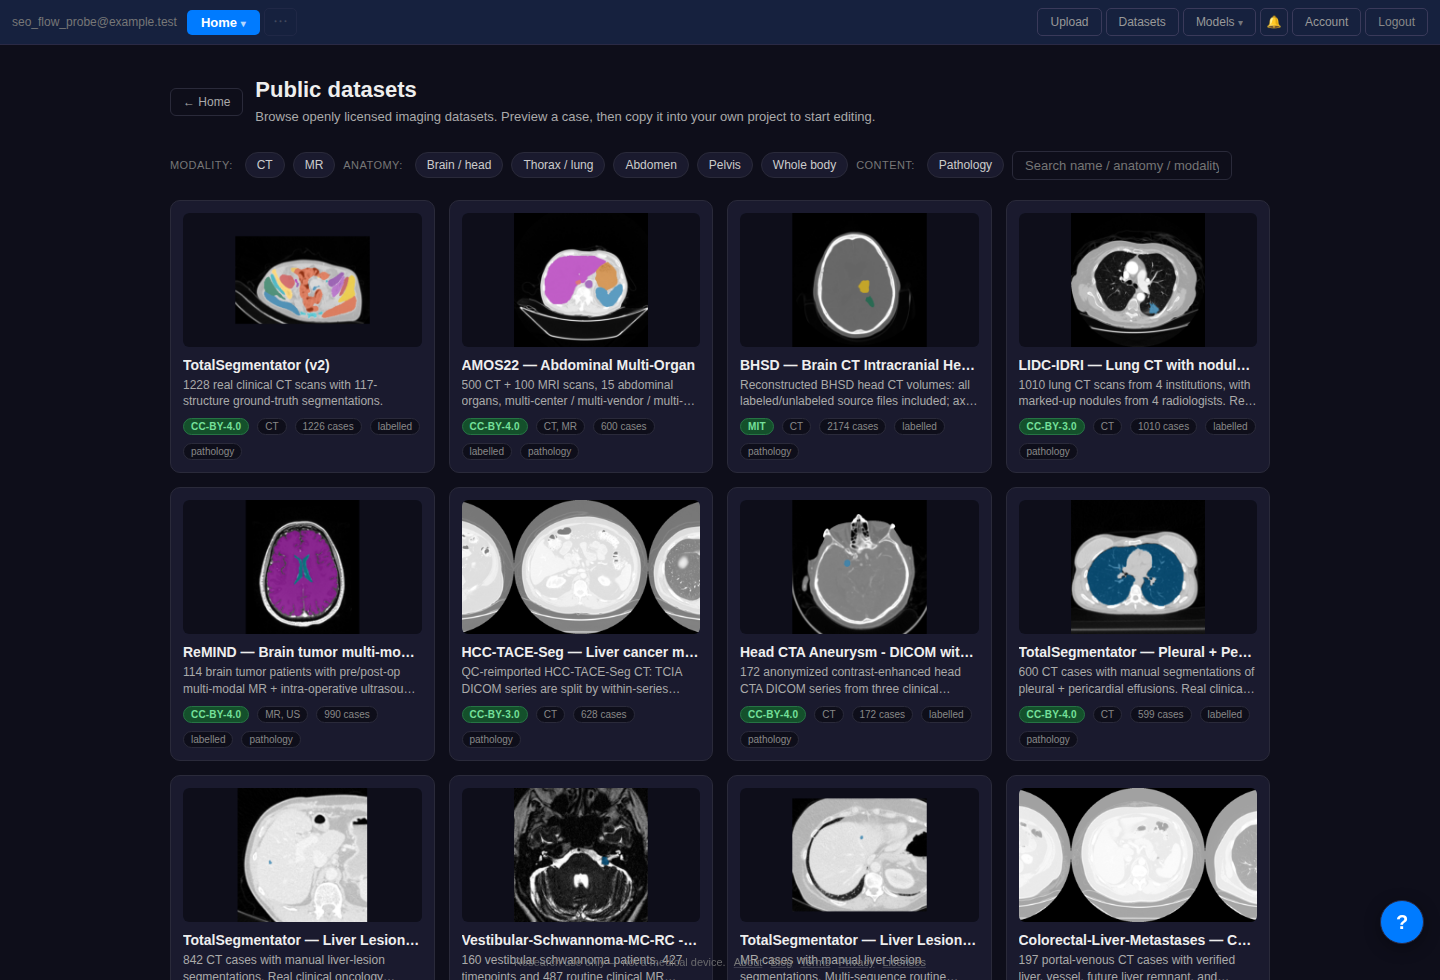1440x980 pixels.
Task: Open TotalSegmentator Pleural thumbnail image
Action: pyautogui.click(x=1138, y=567)
